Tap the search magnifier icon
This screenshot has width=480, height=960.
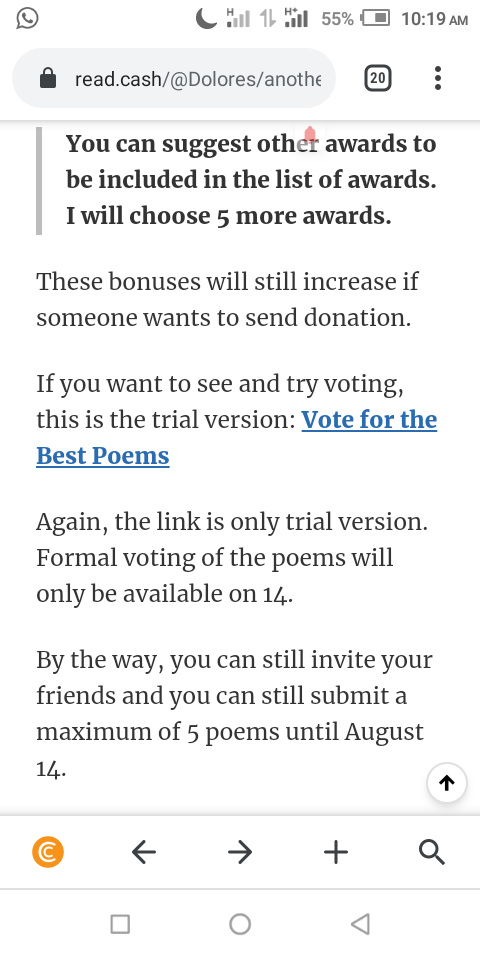432,852
